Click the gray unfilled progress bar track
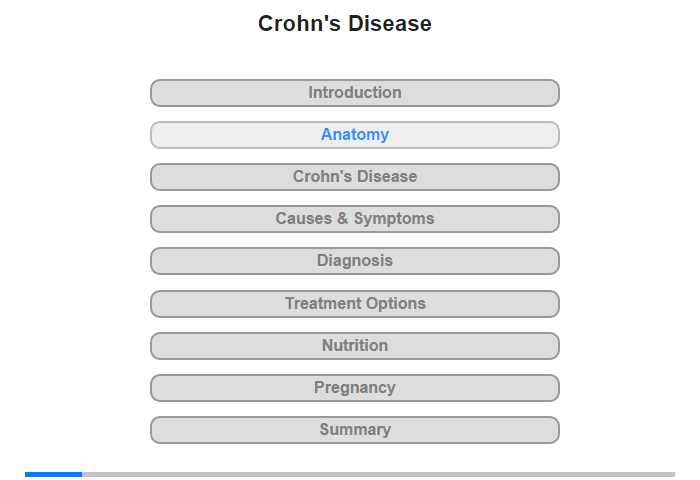The width and height of the screenshot is (700, 480). pos(378,474)
